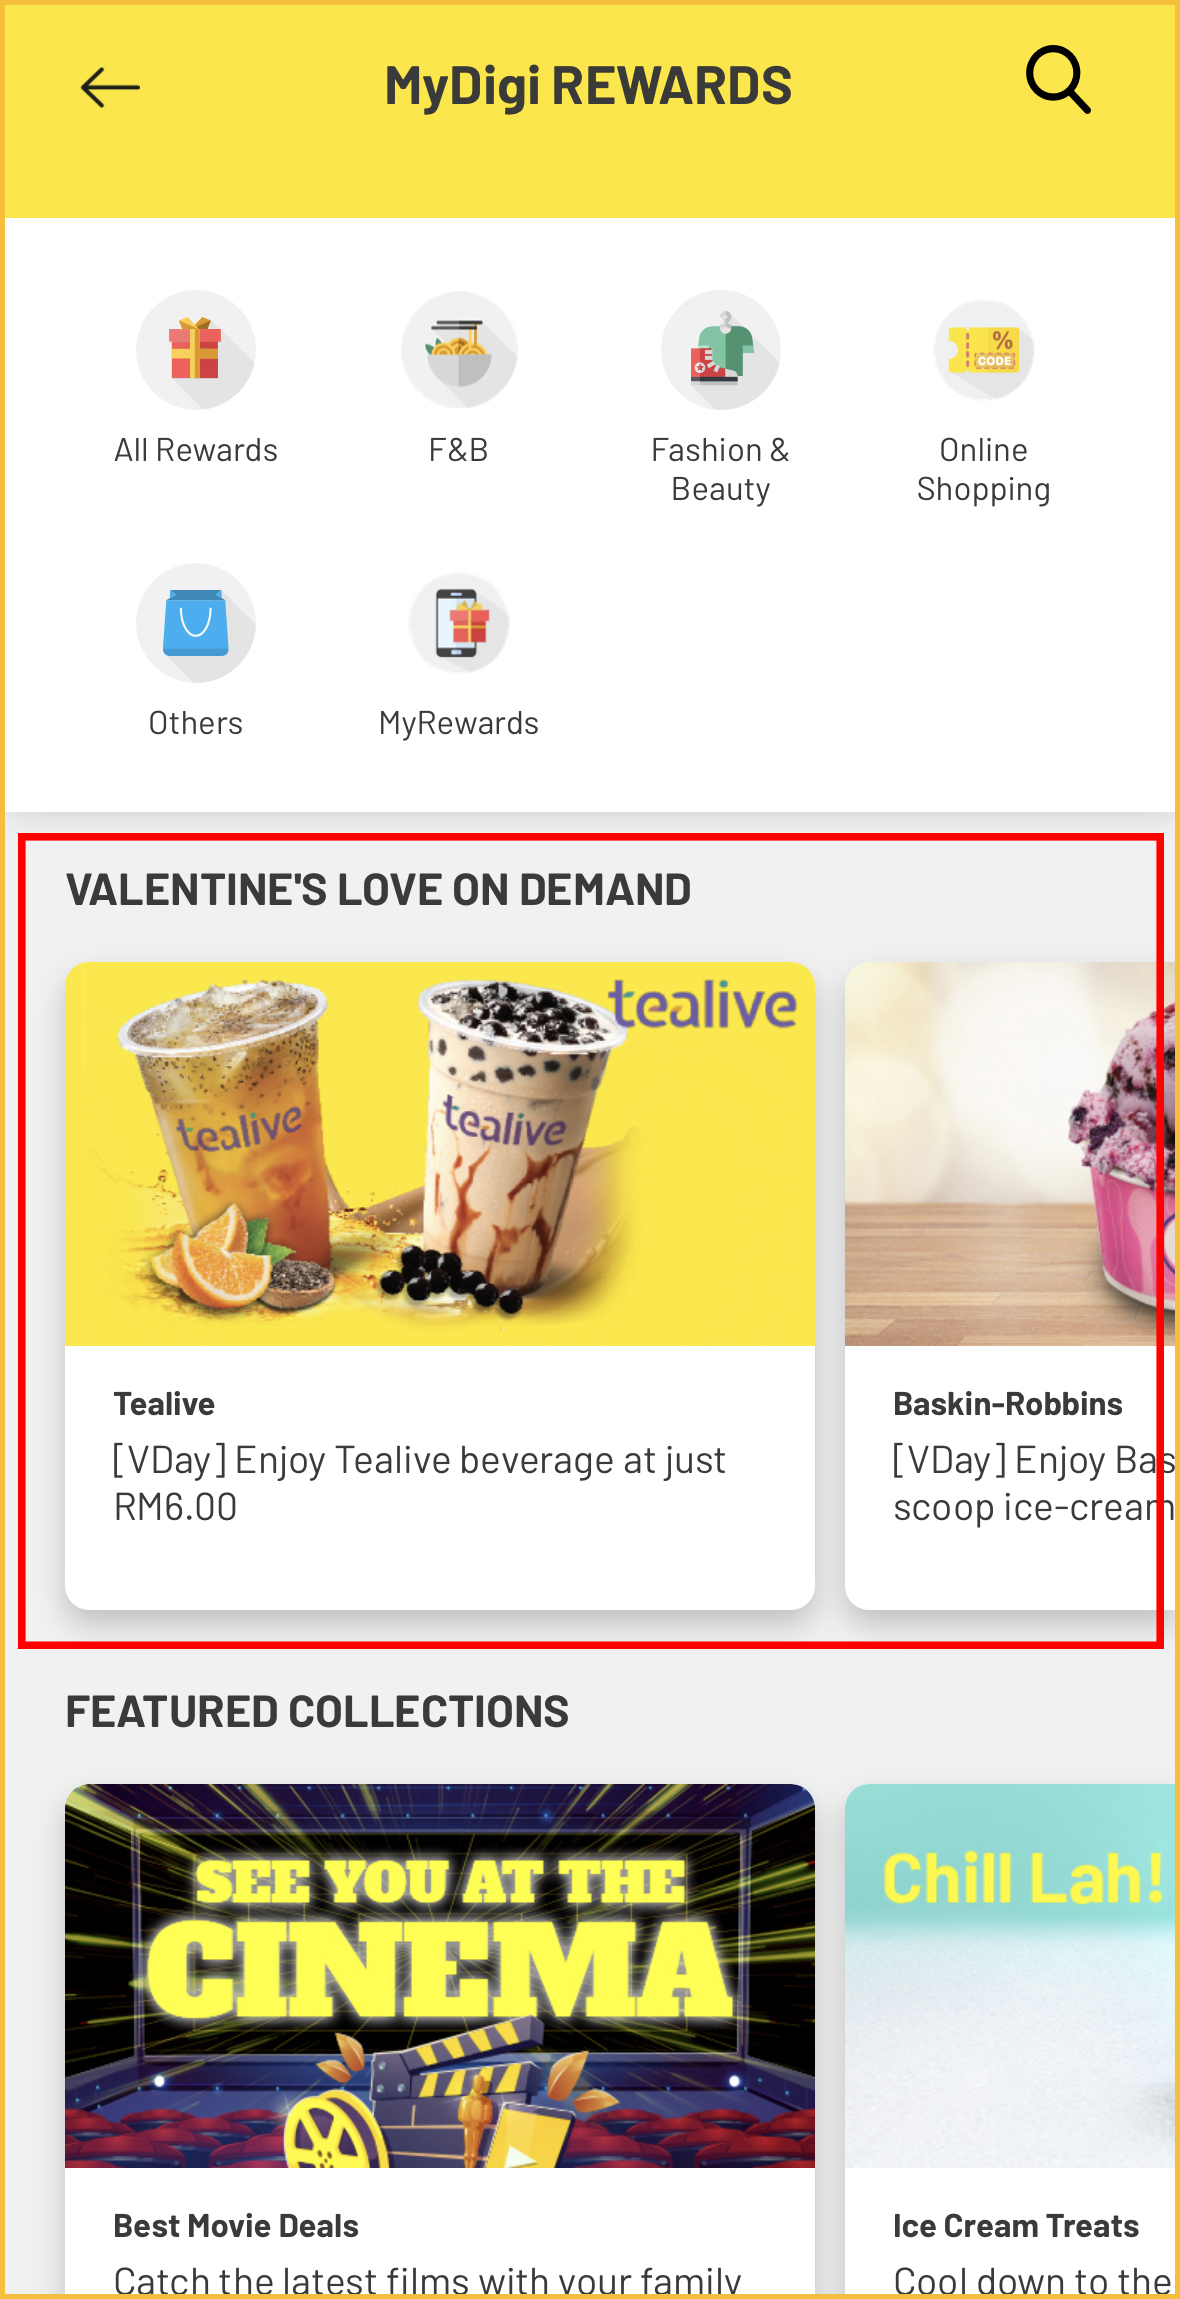This screenshot has width=1180, height=2299.
Task: Select the Others shopping bag icon
Action: point(196,623)
